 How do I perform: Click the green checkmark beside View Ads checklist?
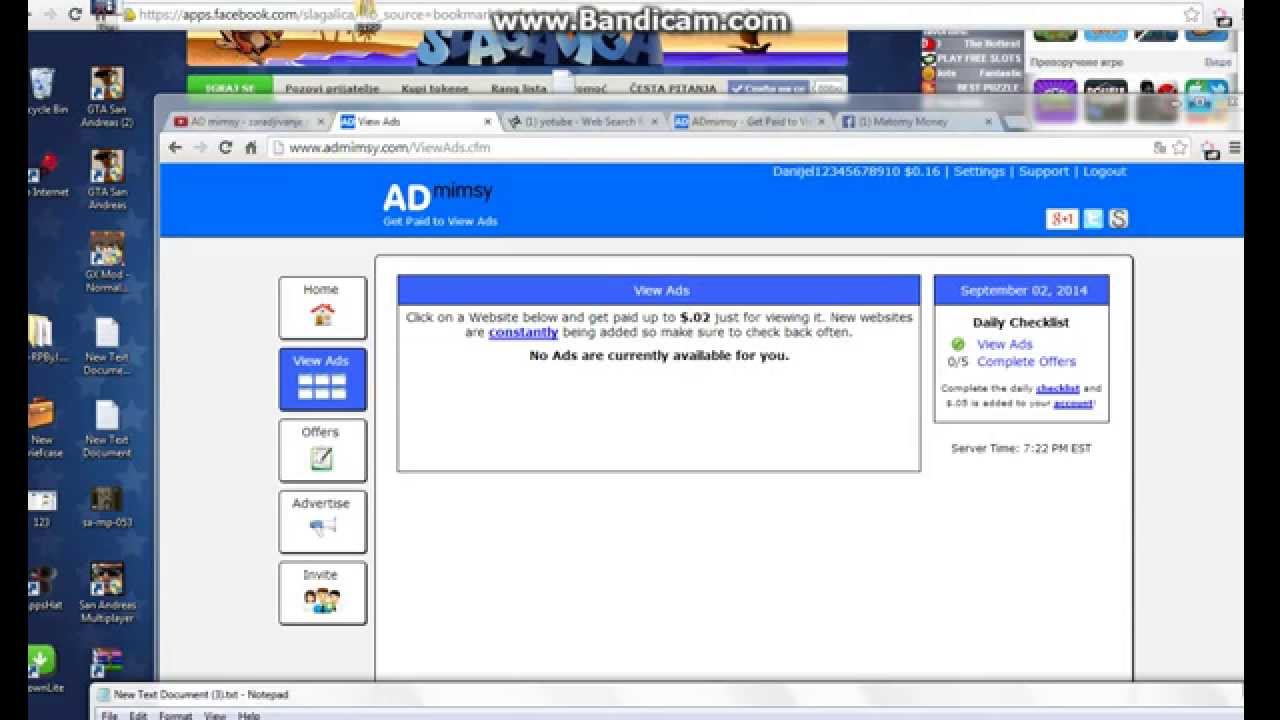(x=958, y=344)
